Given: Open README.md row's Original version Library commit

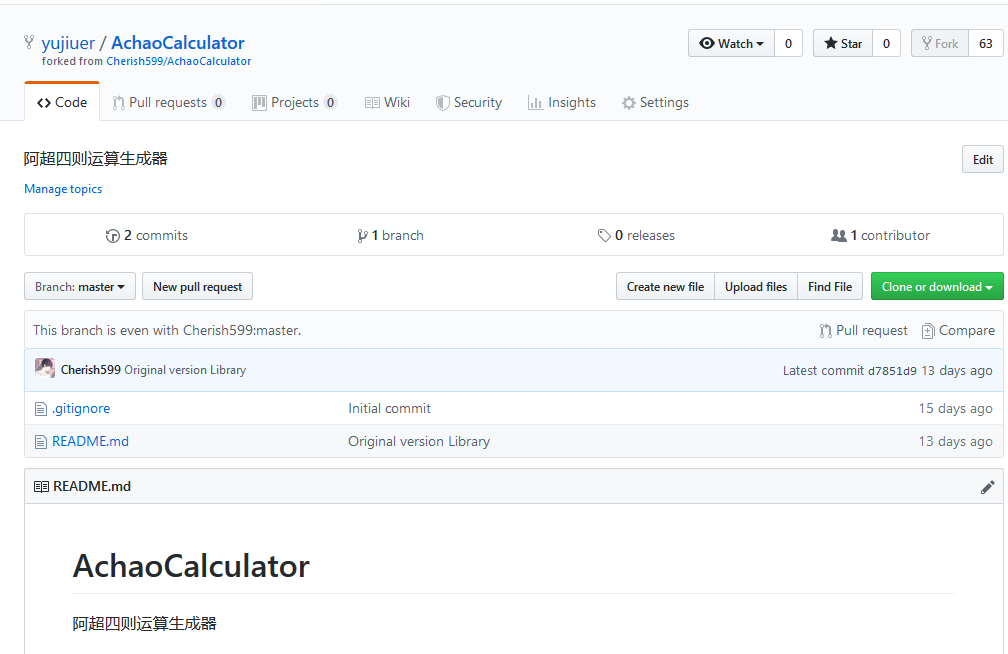Looking at the screenshot, I should [x=419, y=441].
